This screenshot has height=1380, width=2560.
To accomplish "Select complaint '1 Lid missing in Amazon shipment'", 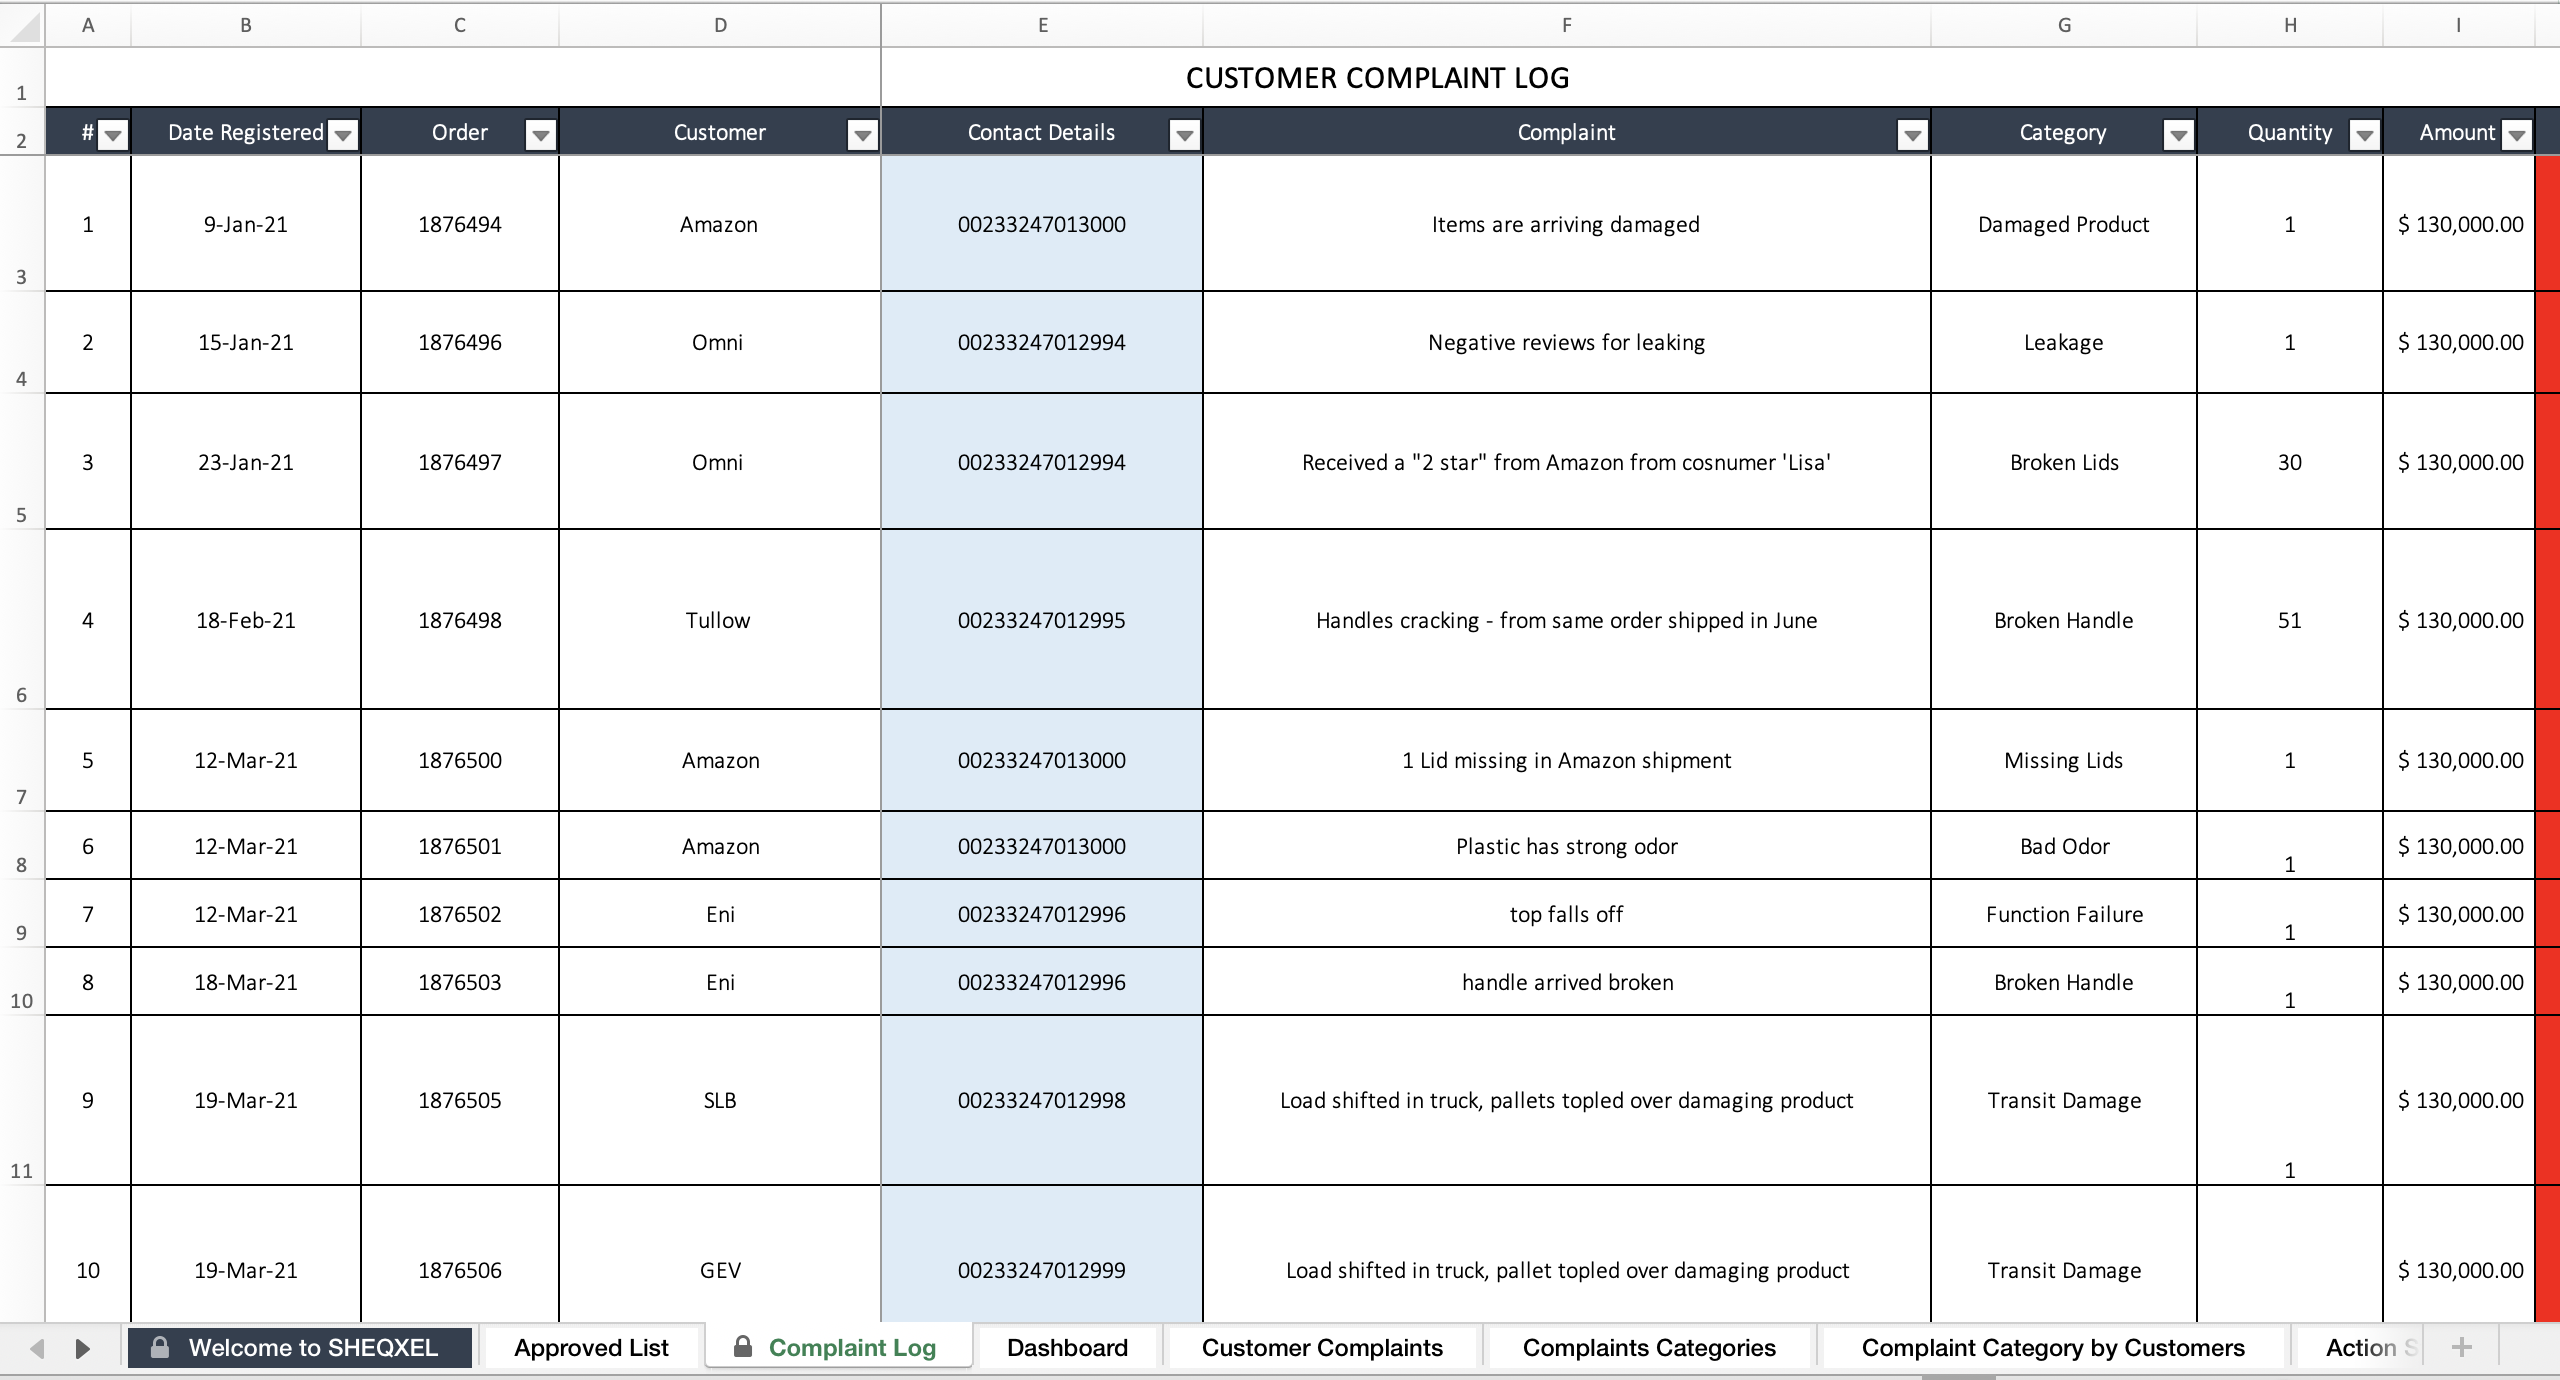I will [1566, 760].
